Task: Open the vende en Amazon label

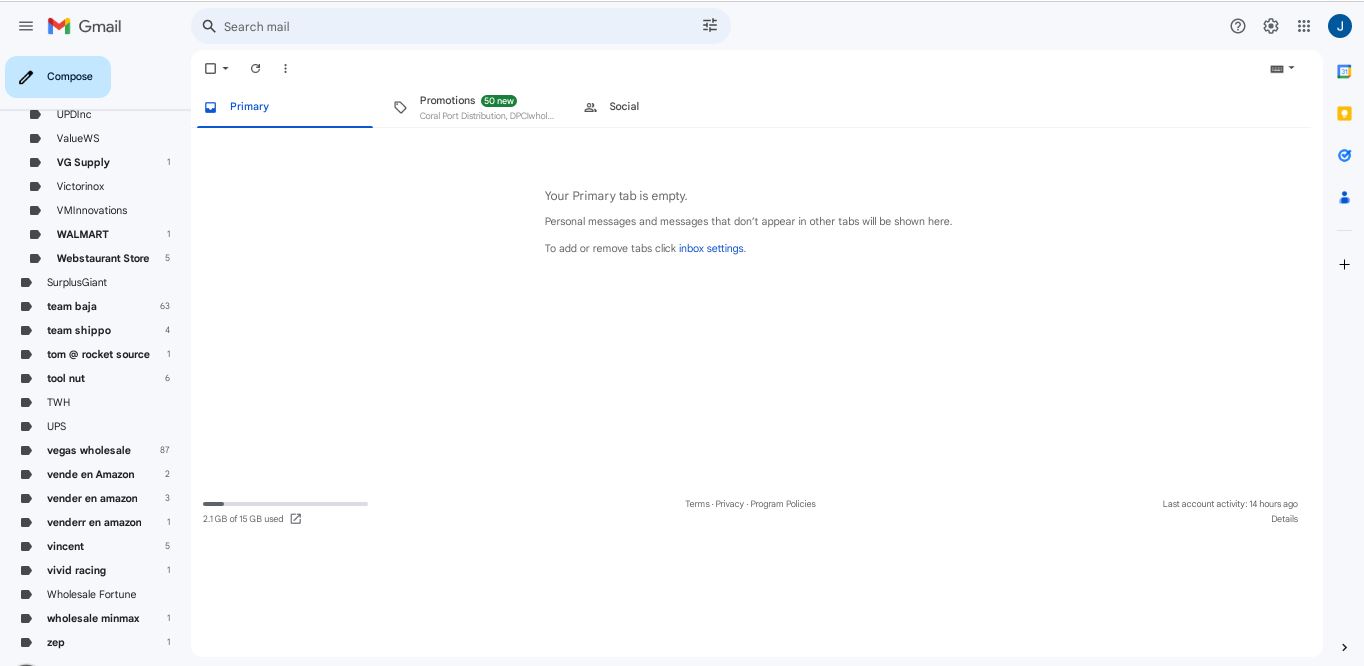Action: tap(91, 474)
